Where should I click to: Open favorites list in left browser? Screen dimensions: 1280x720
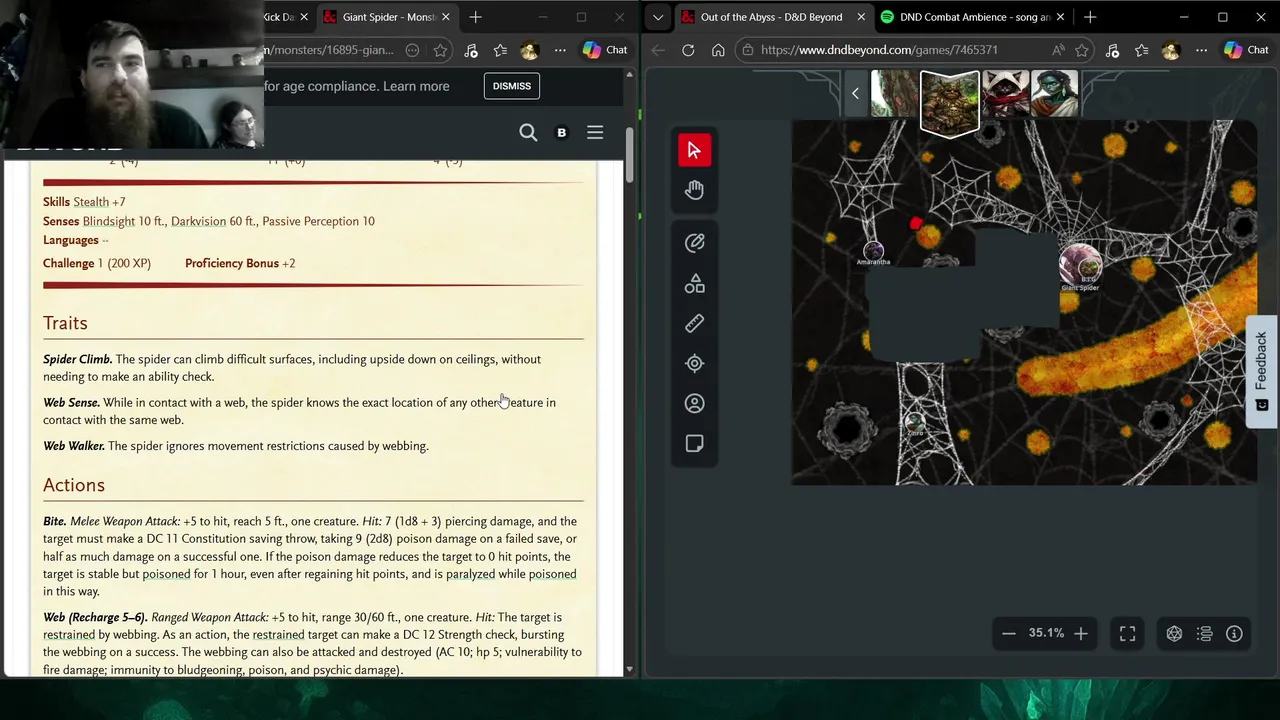500,50
